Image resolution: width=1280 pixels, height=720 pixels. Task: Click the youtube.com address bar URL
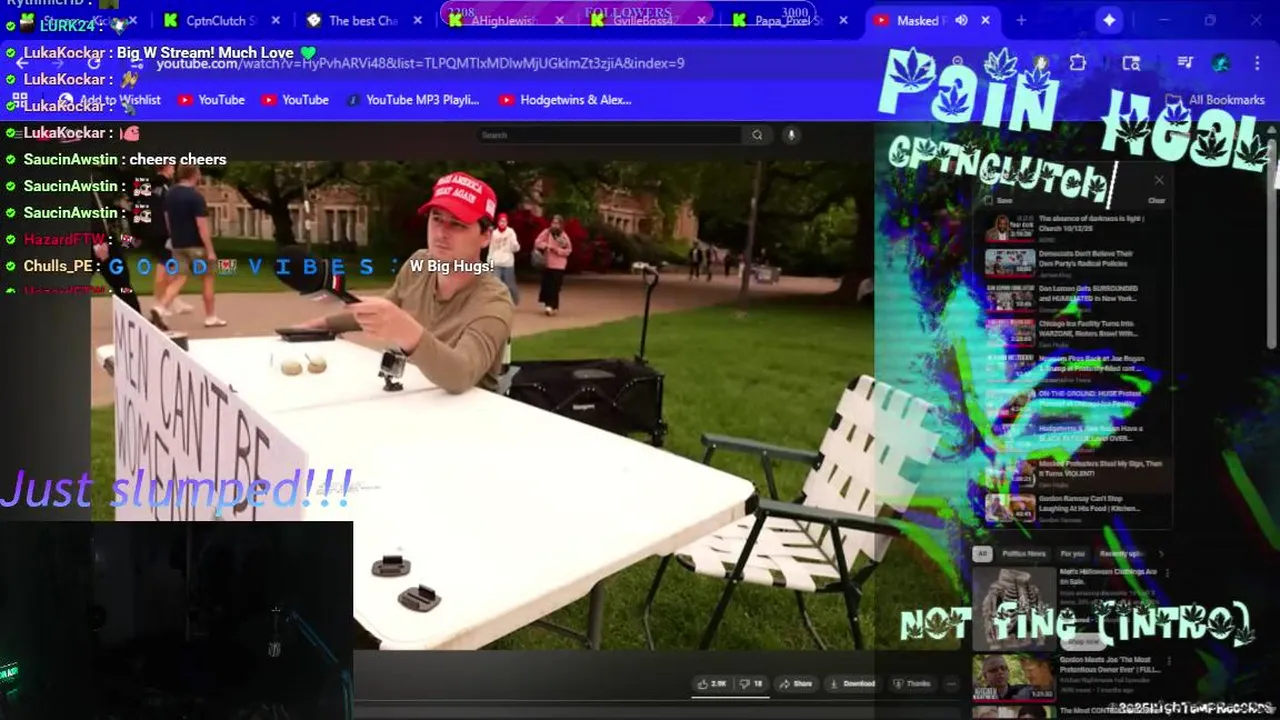point(420,63)
